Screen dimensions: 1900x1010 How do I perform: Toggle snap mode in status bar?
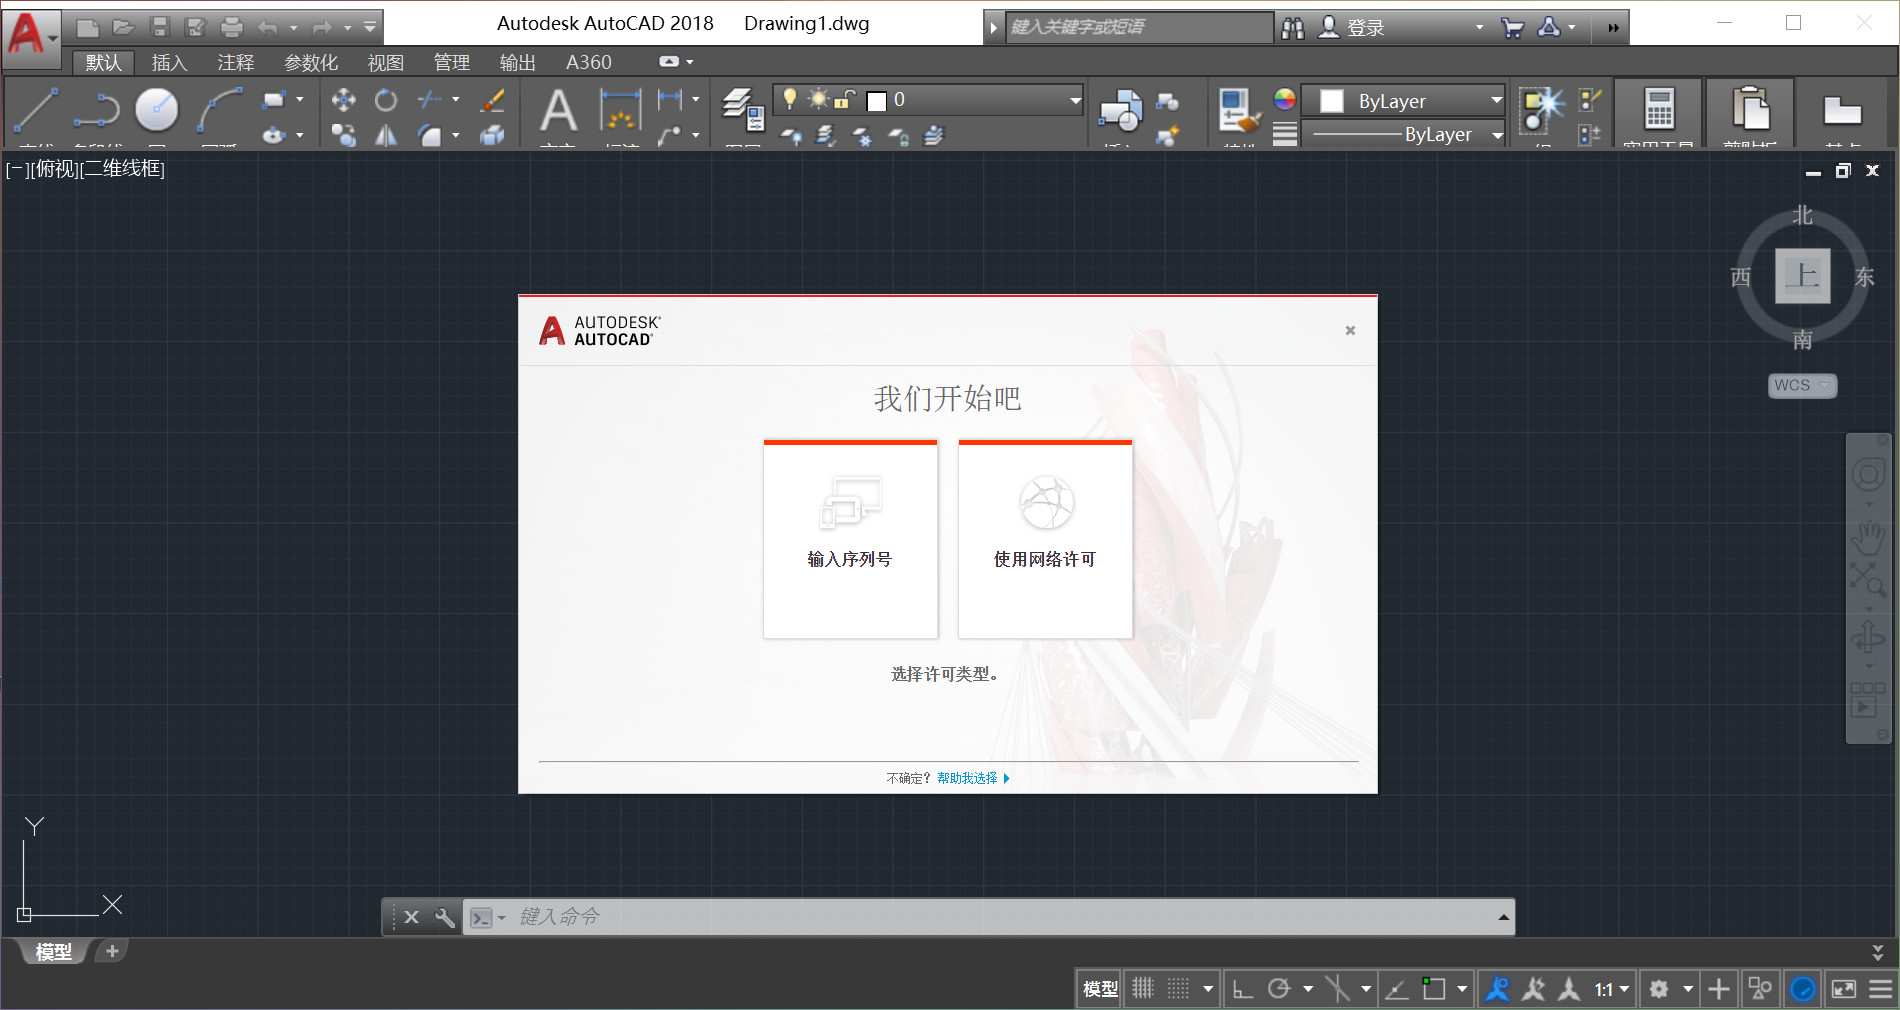pos(1180,989)
